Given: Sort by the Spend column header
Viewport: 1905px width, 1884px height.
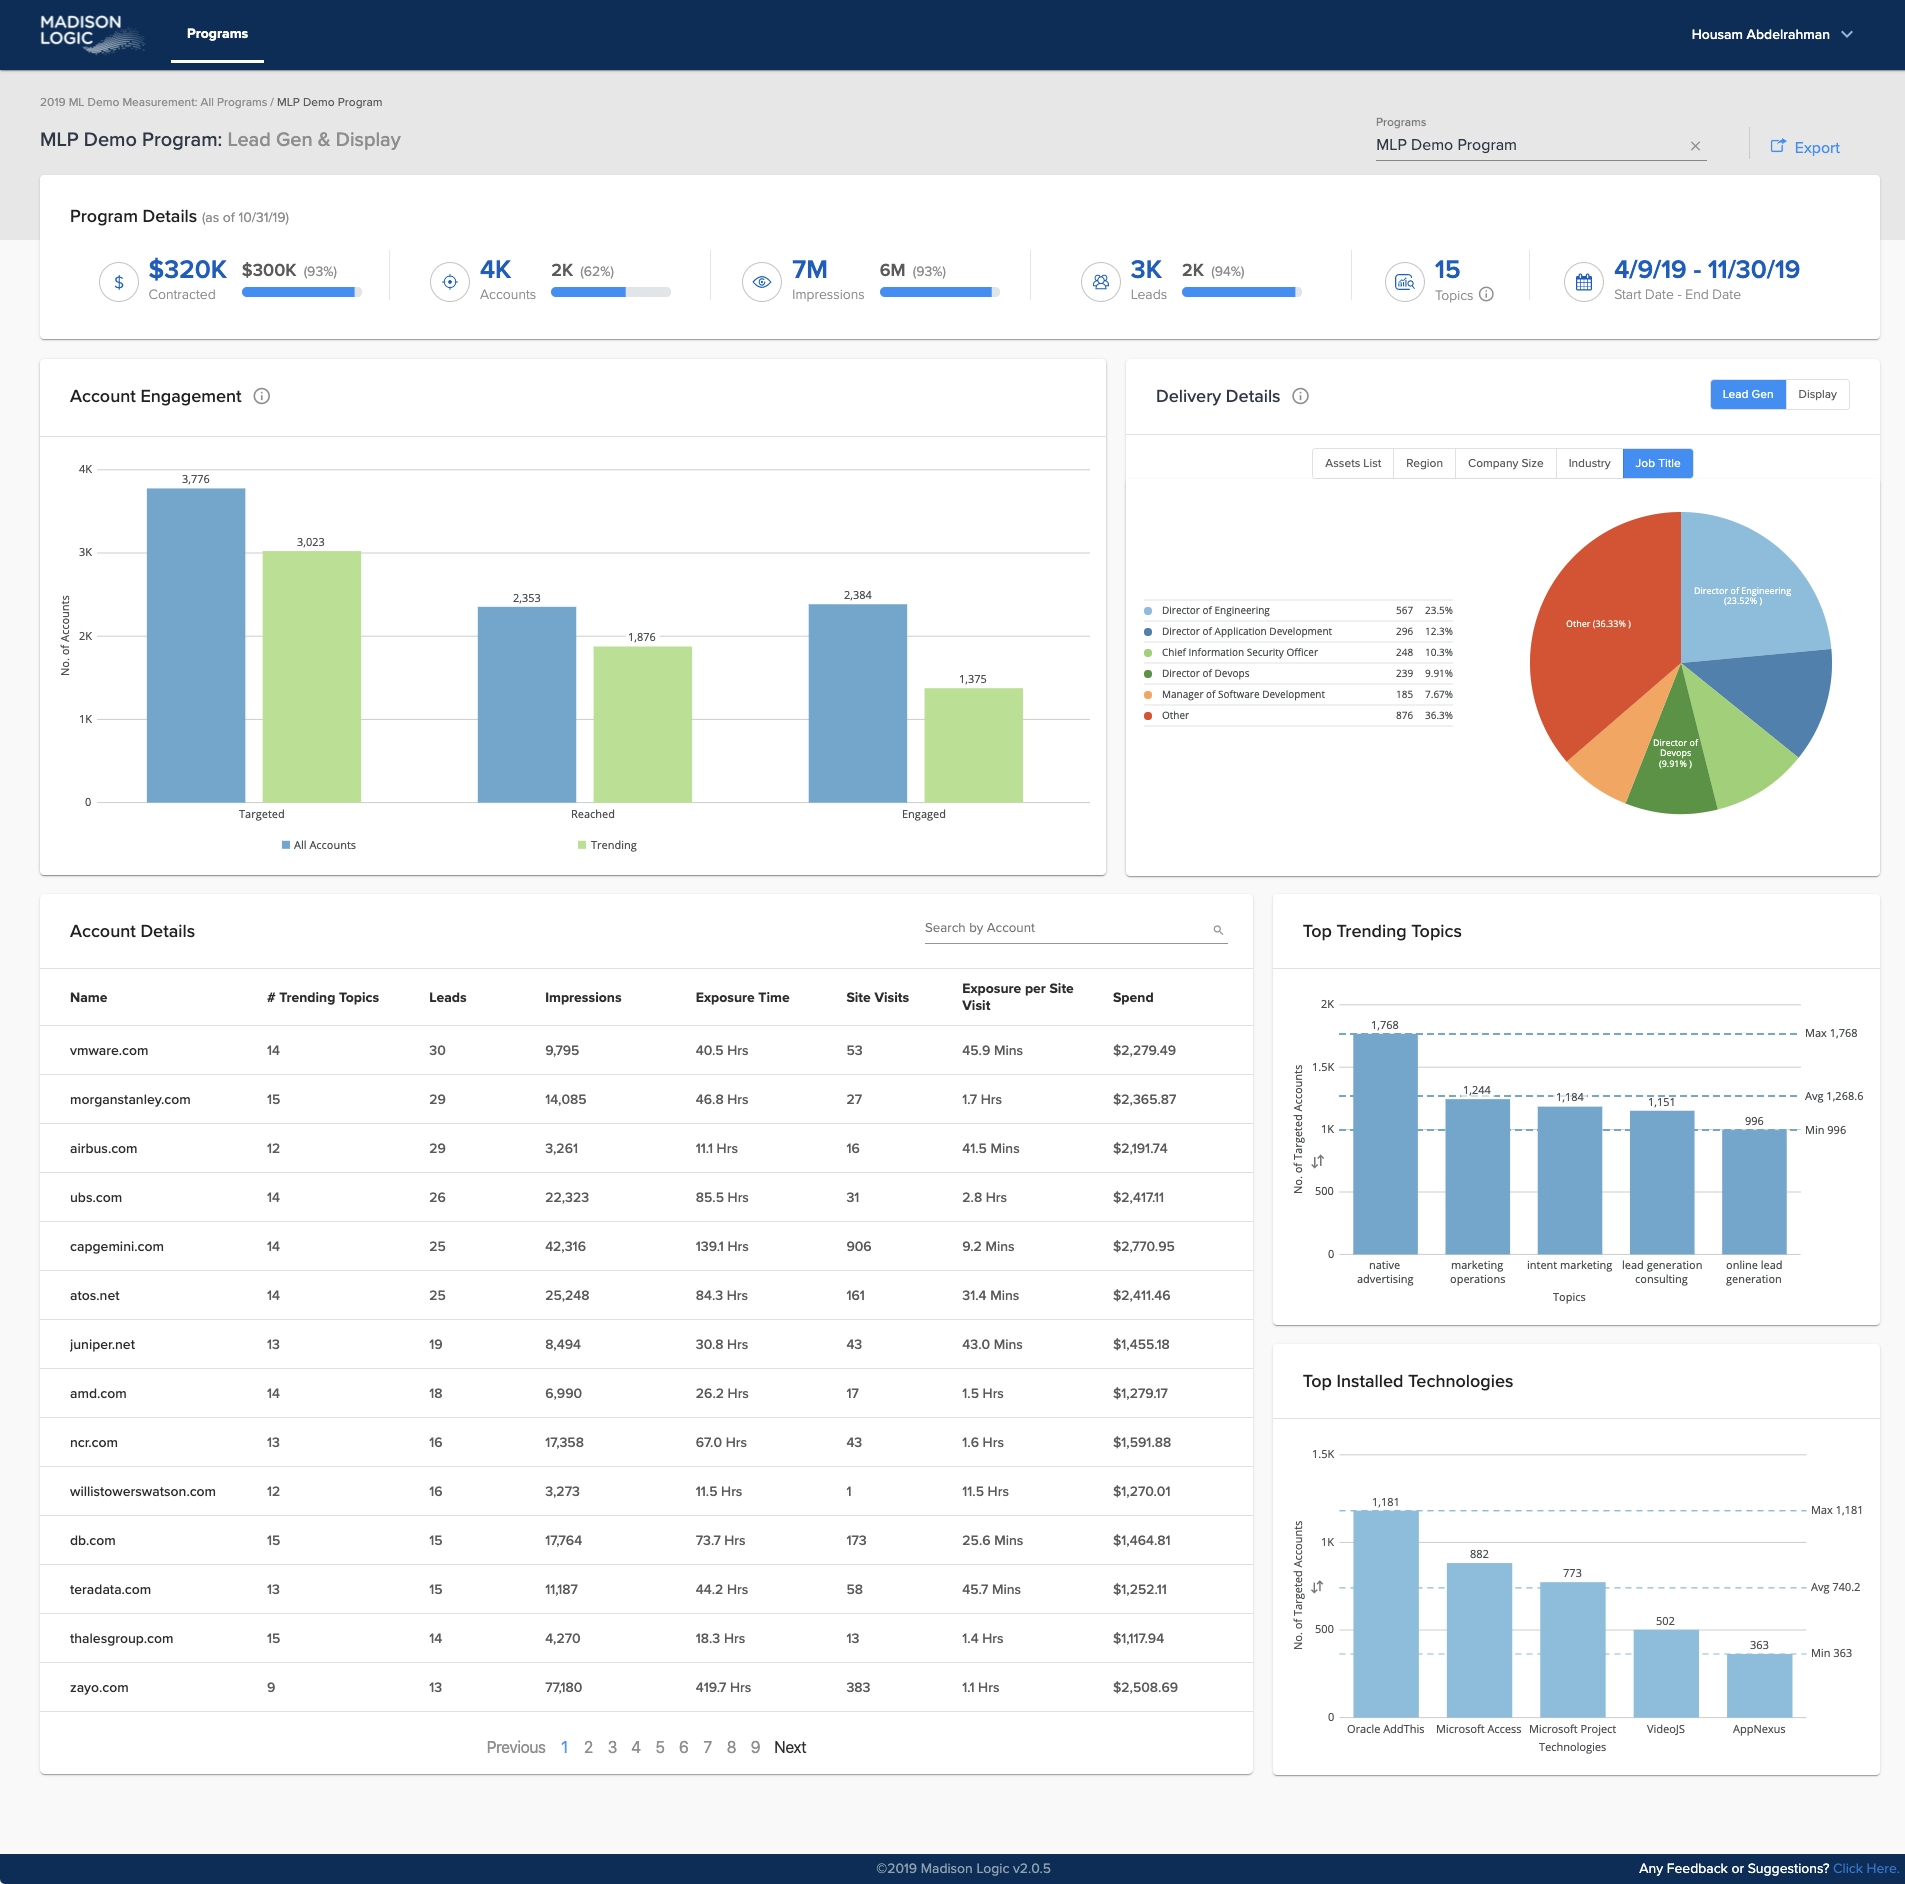Looking at the screenshot, I should tap(1133, 997).
